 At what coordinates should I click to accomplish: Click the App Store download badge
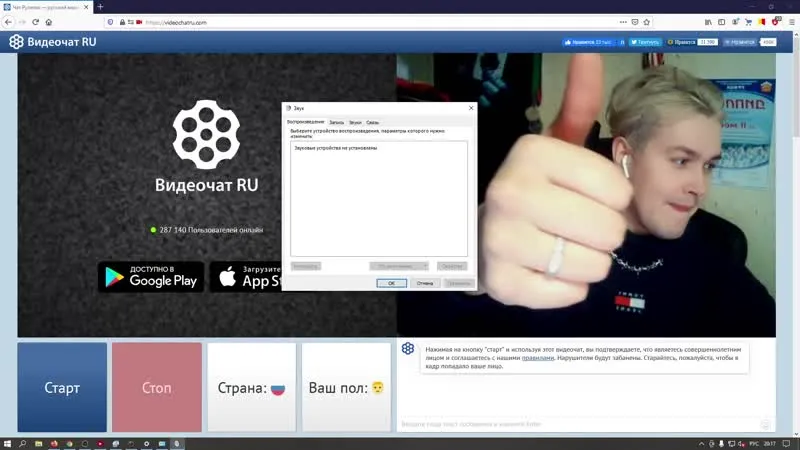(x=246, y=277)
